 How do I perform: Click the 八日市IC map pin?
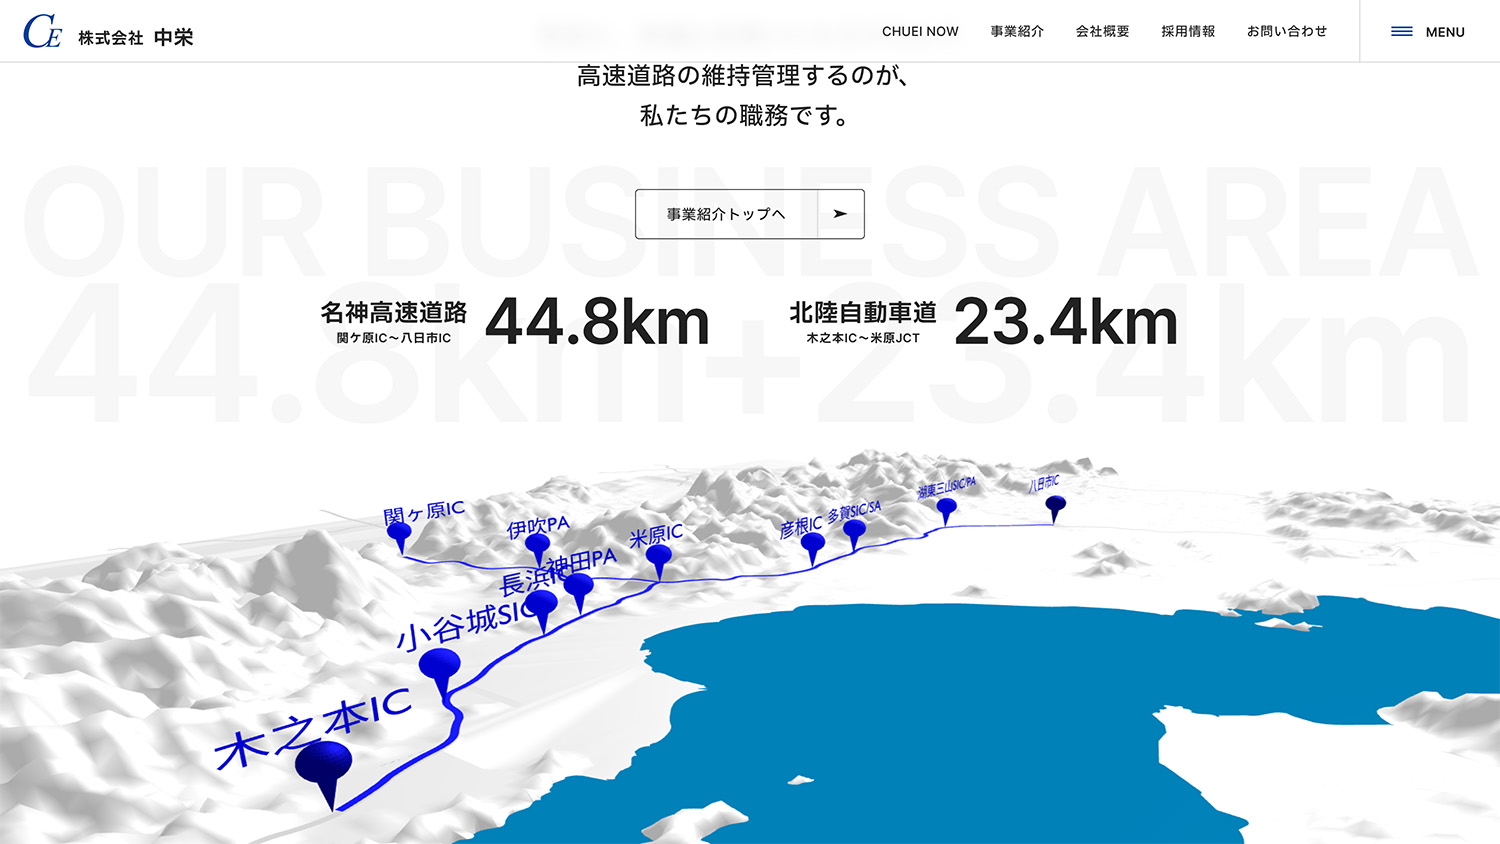point(1055,505)
